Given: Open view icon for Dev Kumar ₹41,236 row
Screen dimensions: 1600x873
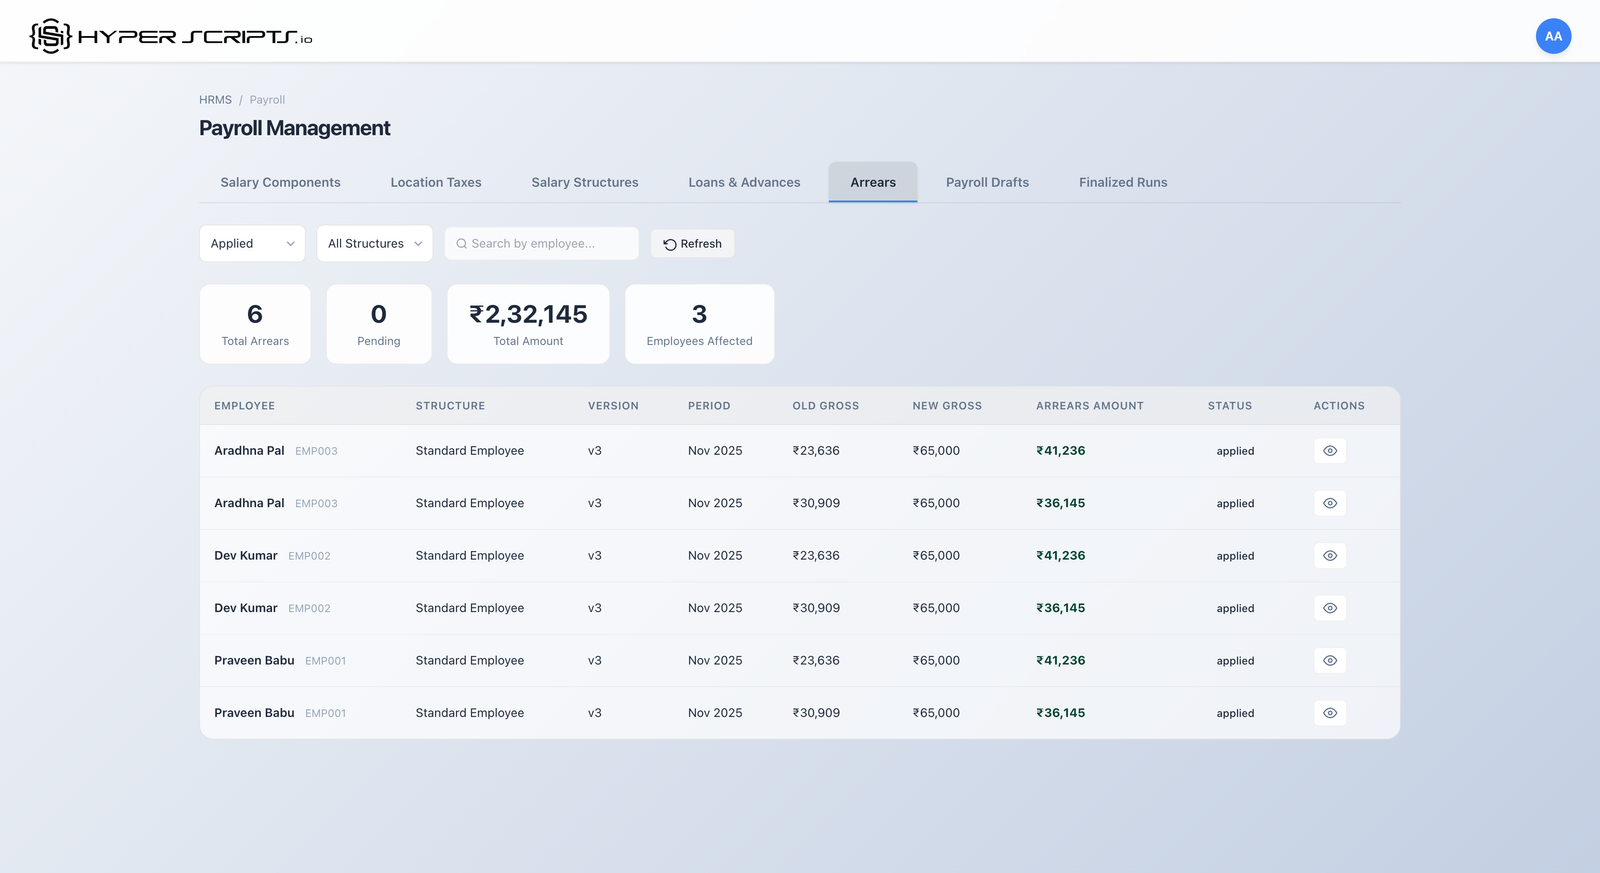Looking at the screenshot, I should click(x=1329, y=556).
